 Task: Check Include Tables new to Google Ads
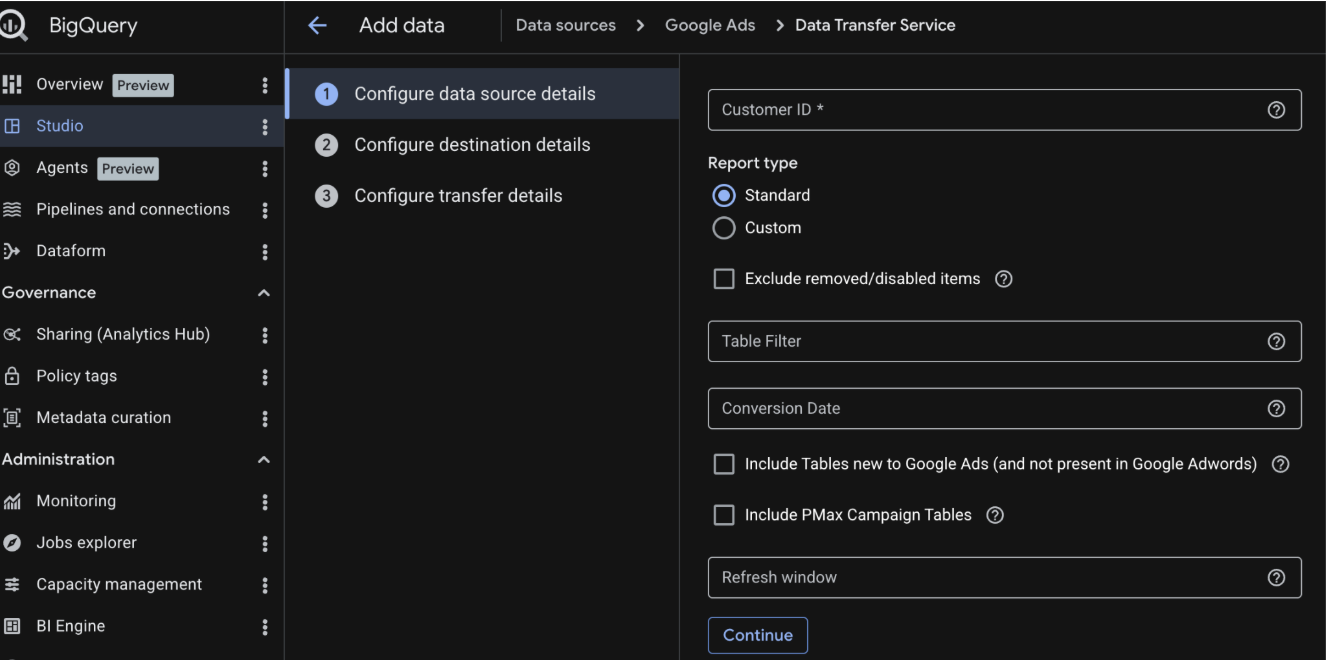pos(724,464)
